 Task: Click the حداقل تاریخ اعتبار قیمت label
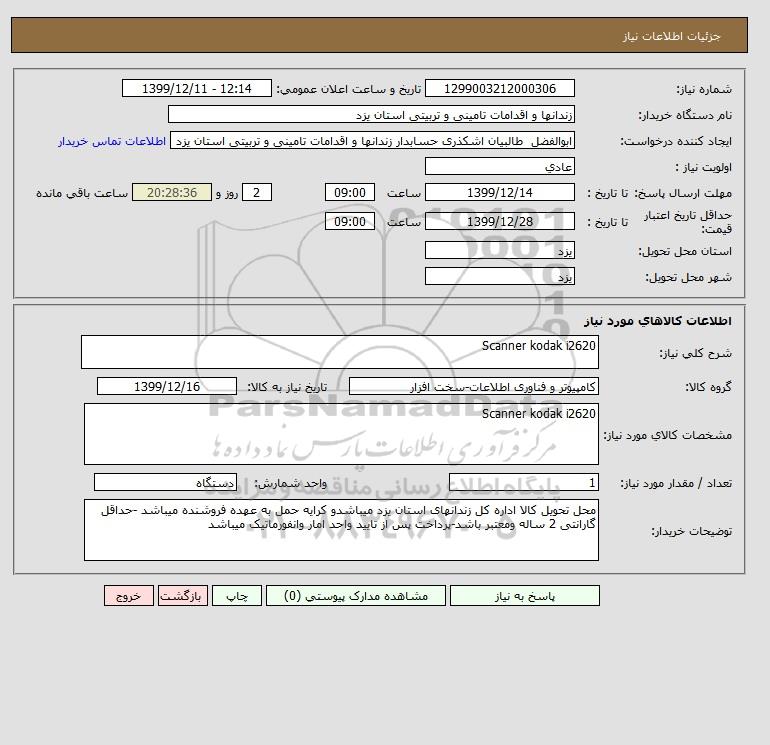point(688,222)
